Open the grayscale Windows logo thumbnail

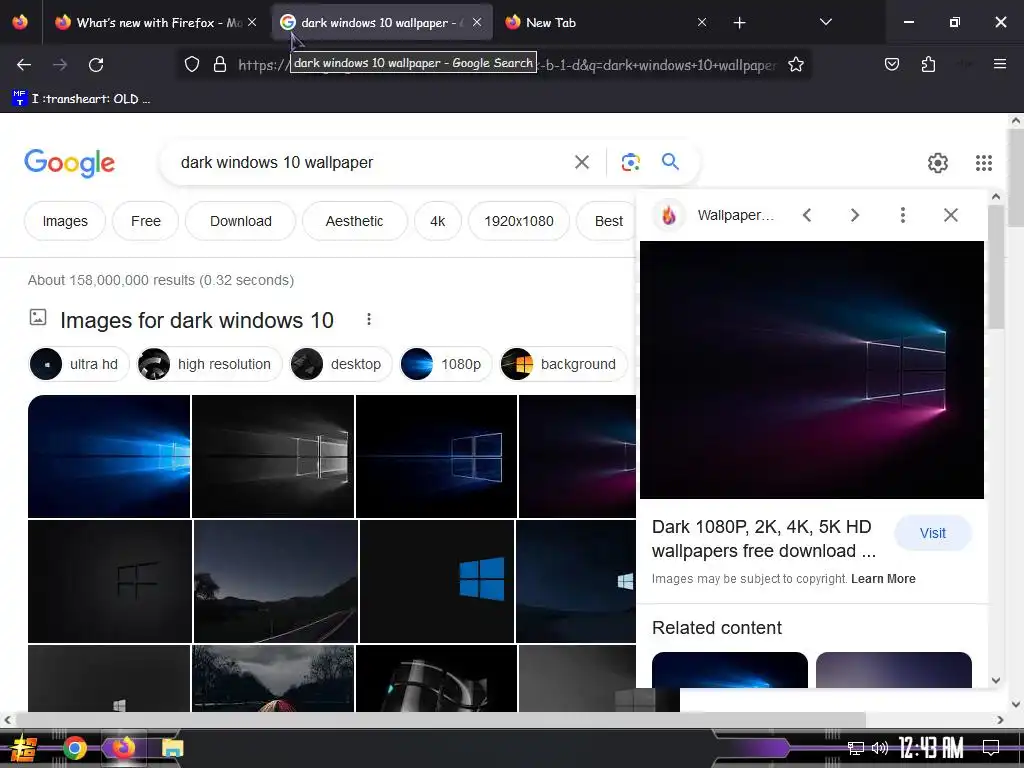[273, 456]
